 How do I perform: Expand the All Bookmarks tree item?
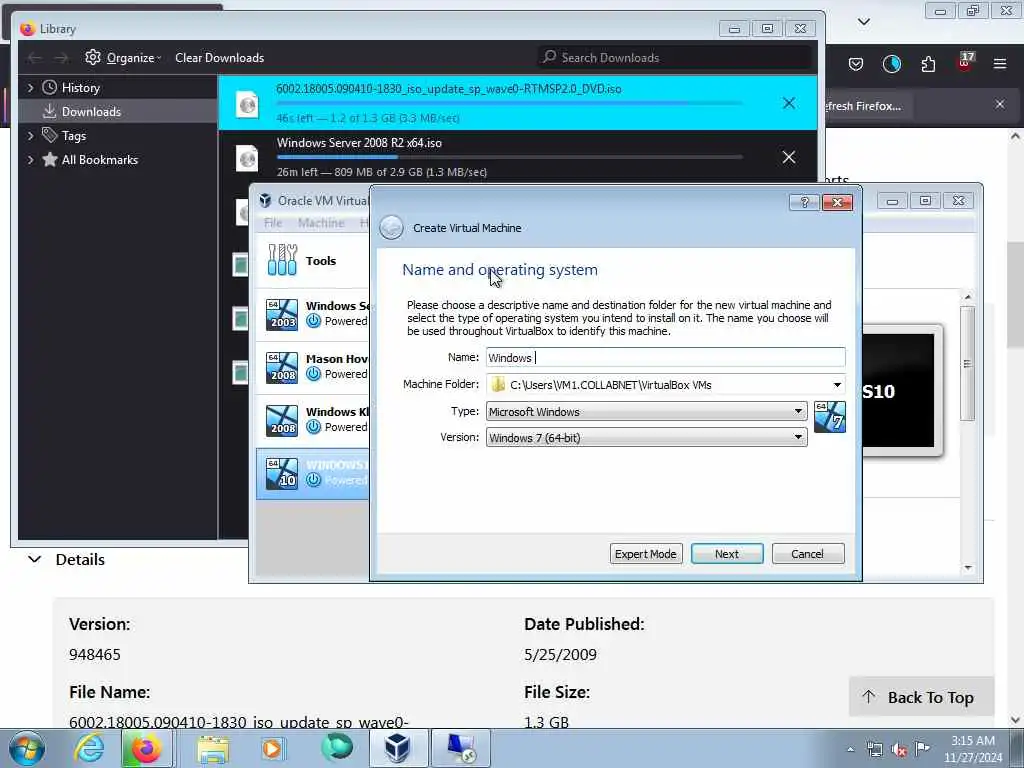pos(30,159)
